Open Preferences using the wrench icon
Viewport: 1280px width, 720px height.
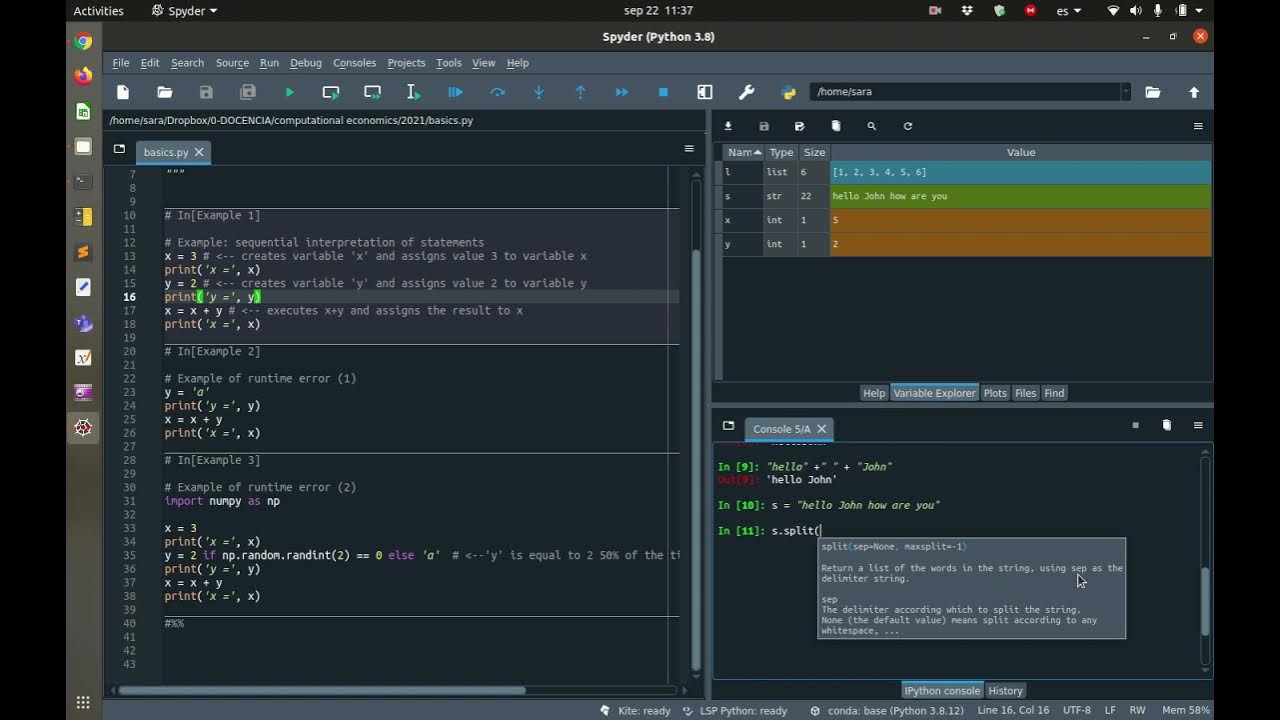pyautogui.click(x=746, y=92)
